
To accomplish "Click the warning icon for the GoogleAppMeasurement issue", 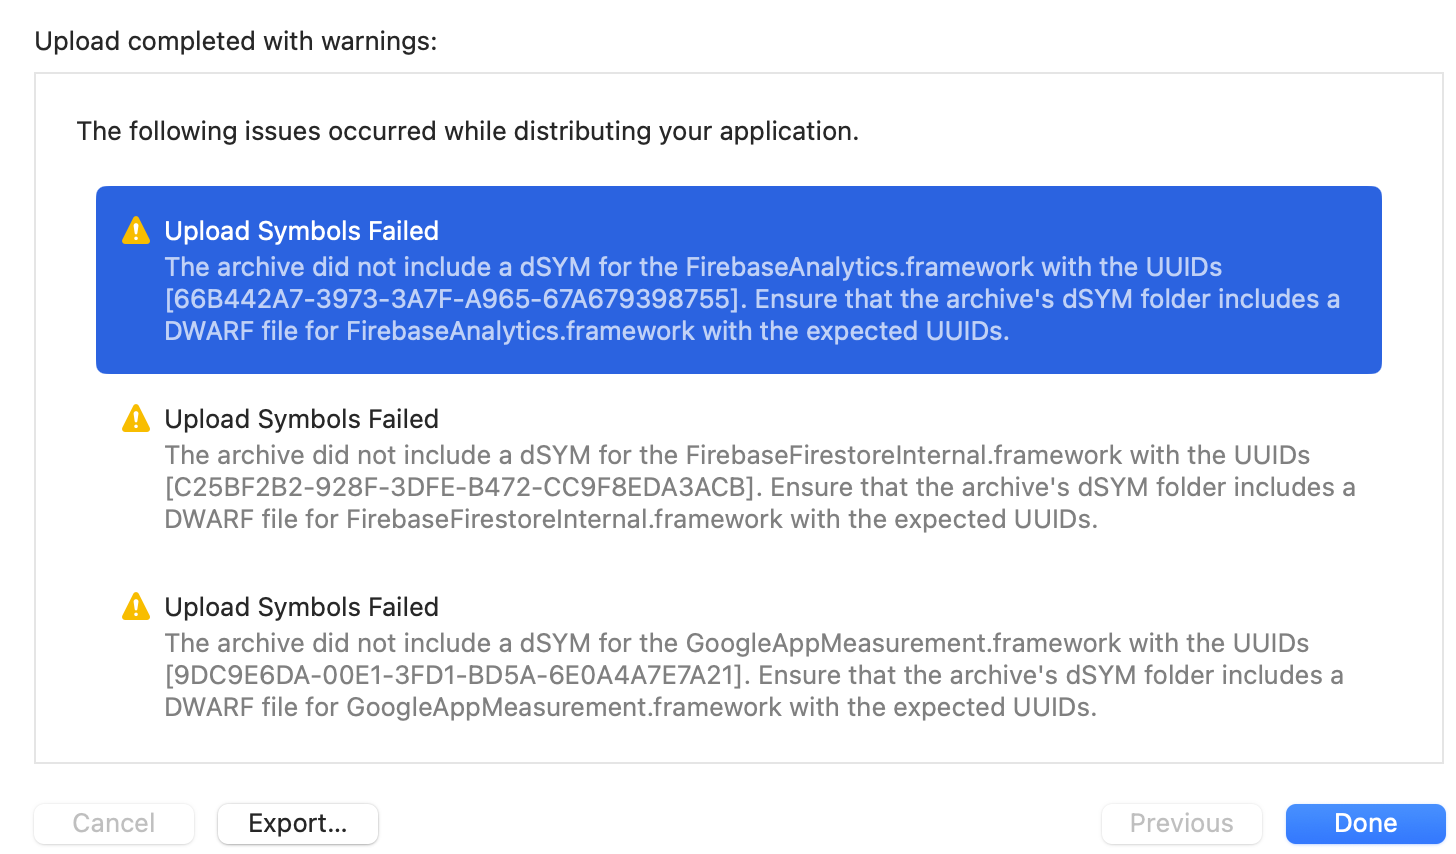I will tap(136, 607).
